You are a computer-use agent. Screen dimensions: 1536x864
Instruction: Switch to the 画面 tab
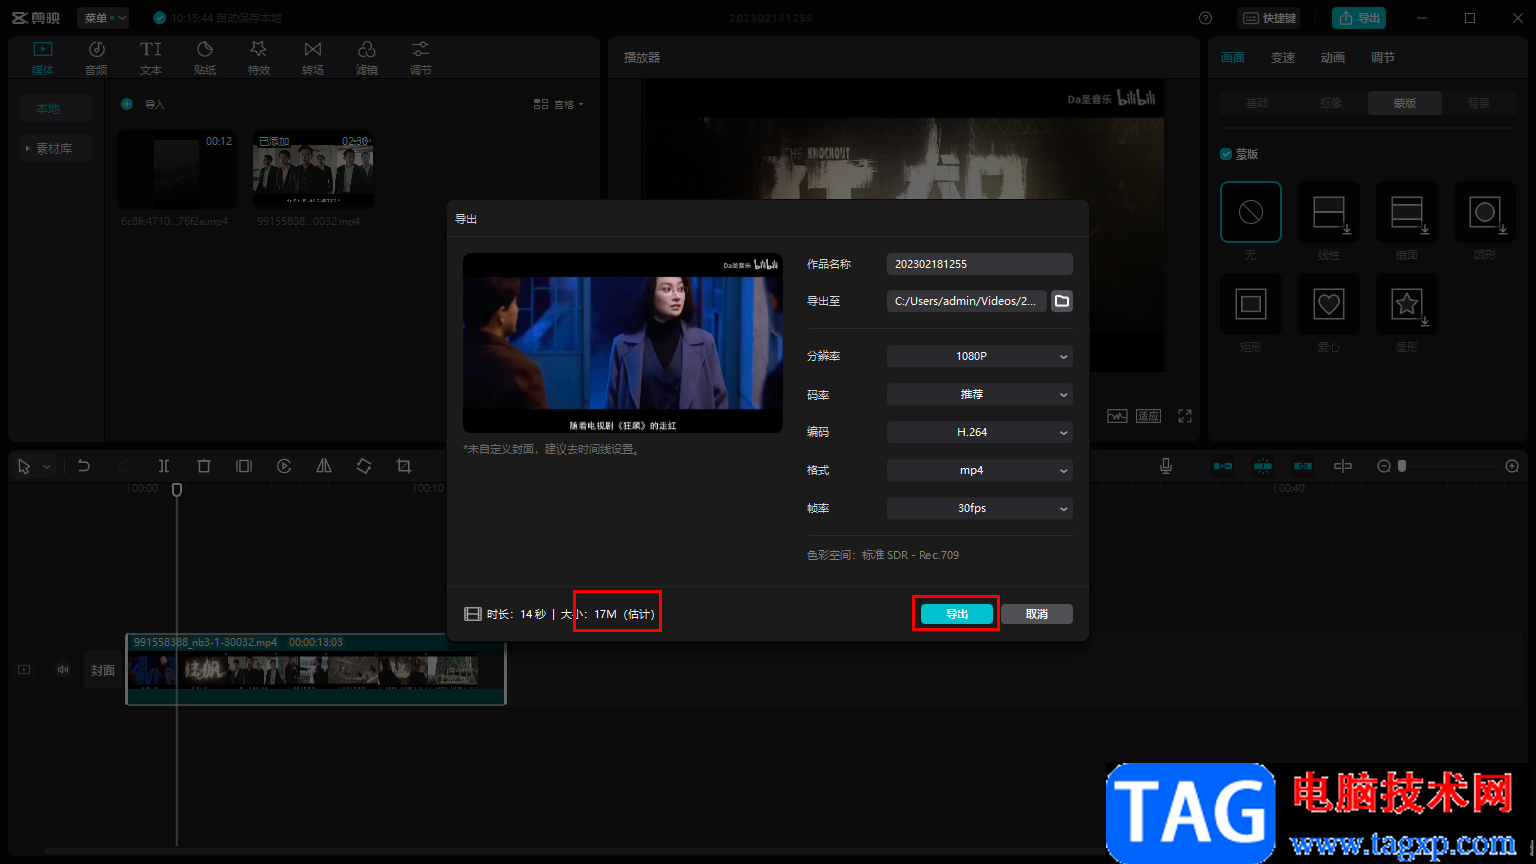1233,58
